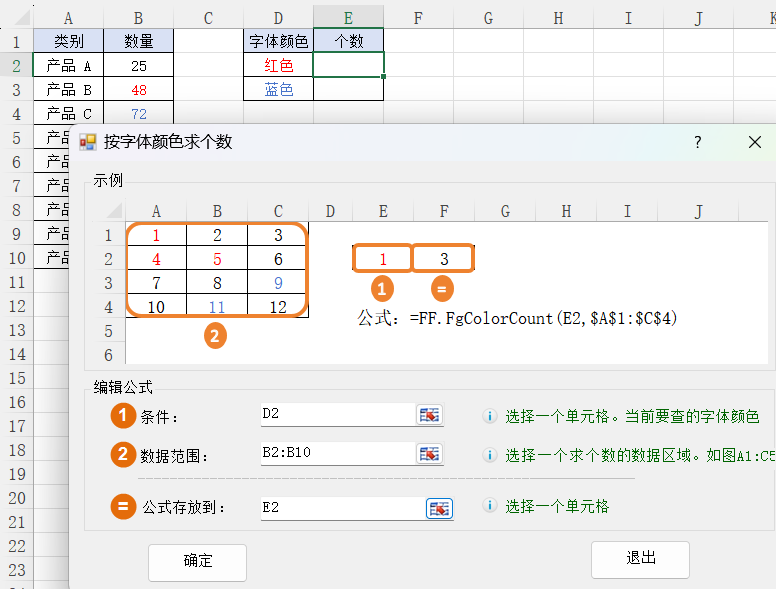The image size is (776, 589).
Task: Focus the 条件 input containing D2
Action: pyautogui.click(x=336, y=415)
